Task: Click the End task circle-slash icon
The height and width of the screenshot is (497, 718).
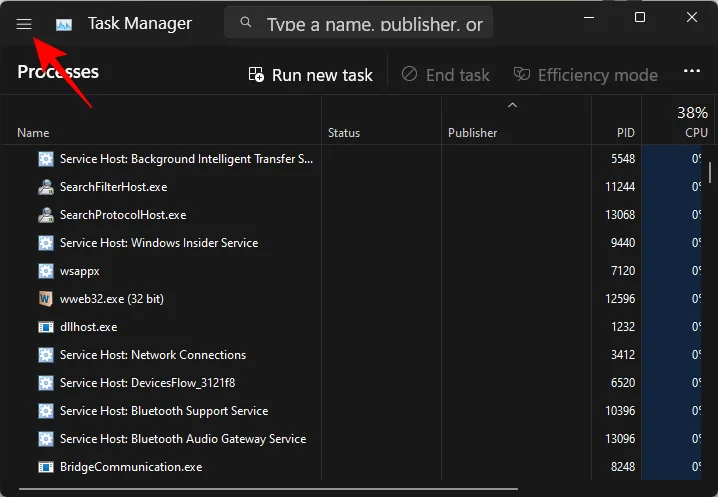Action: pos(409,74)
